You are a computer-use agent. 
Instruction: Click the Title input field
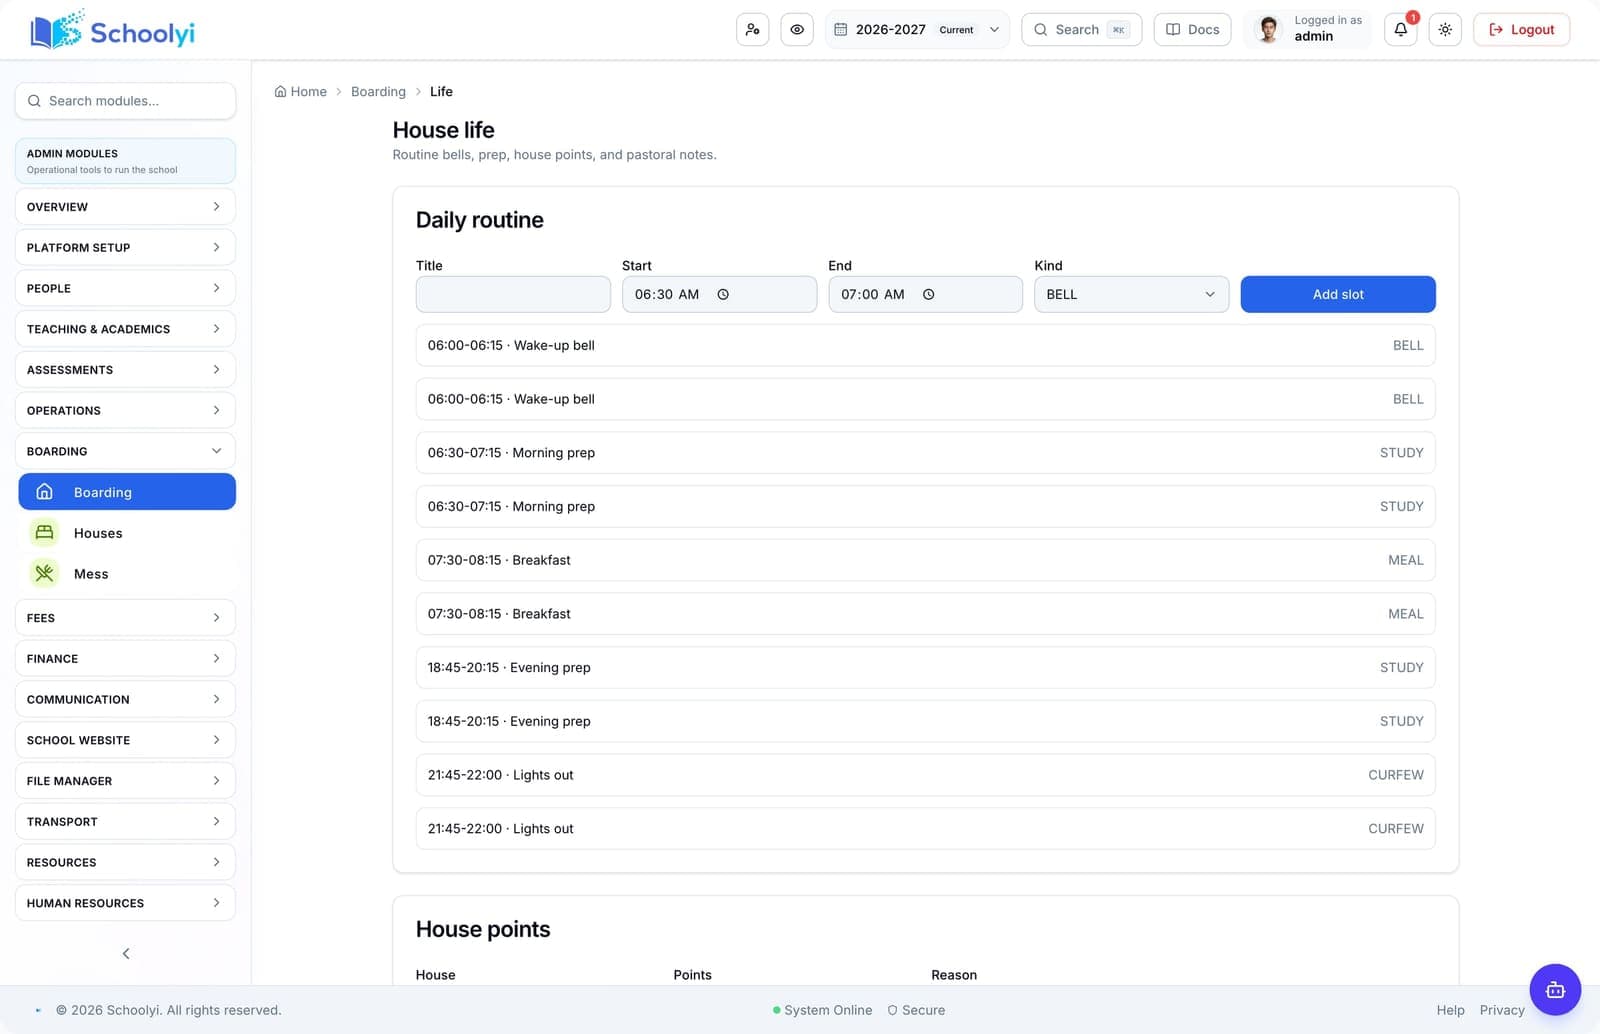513,295
